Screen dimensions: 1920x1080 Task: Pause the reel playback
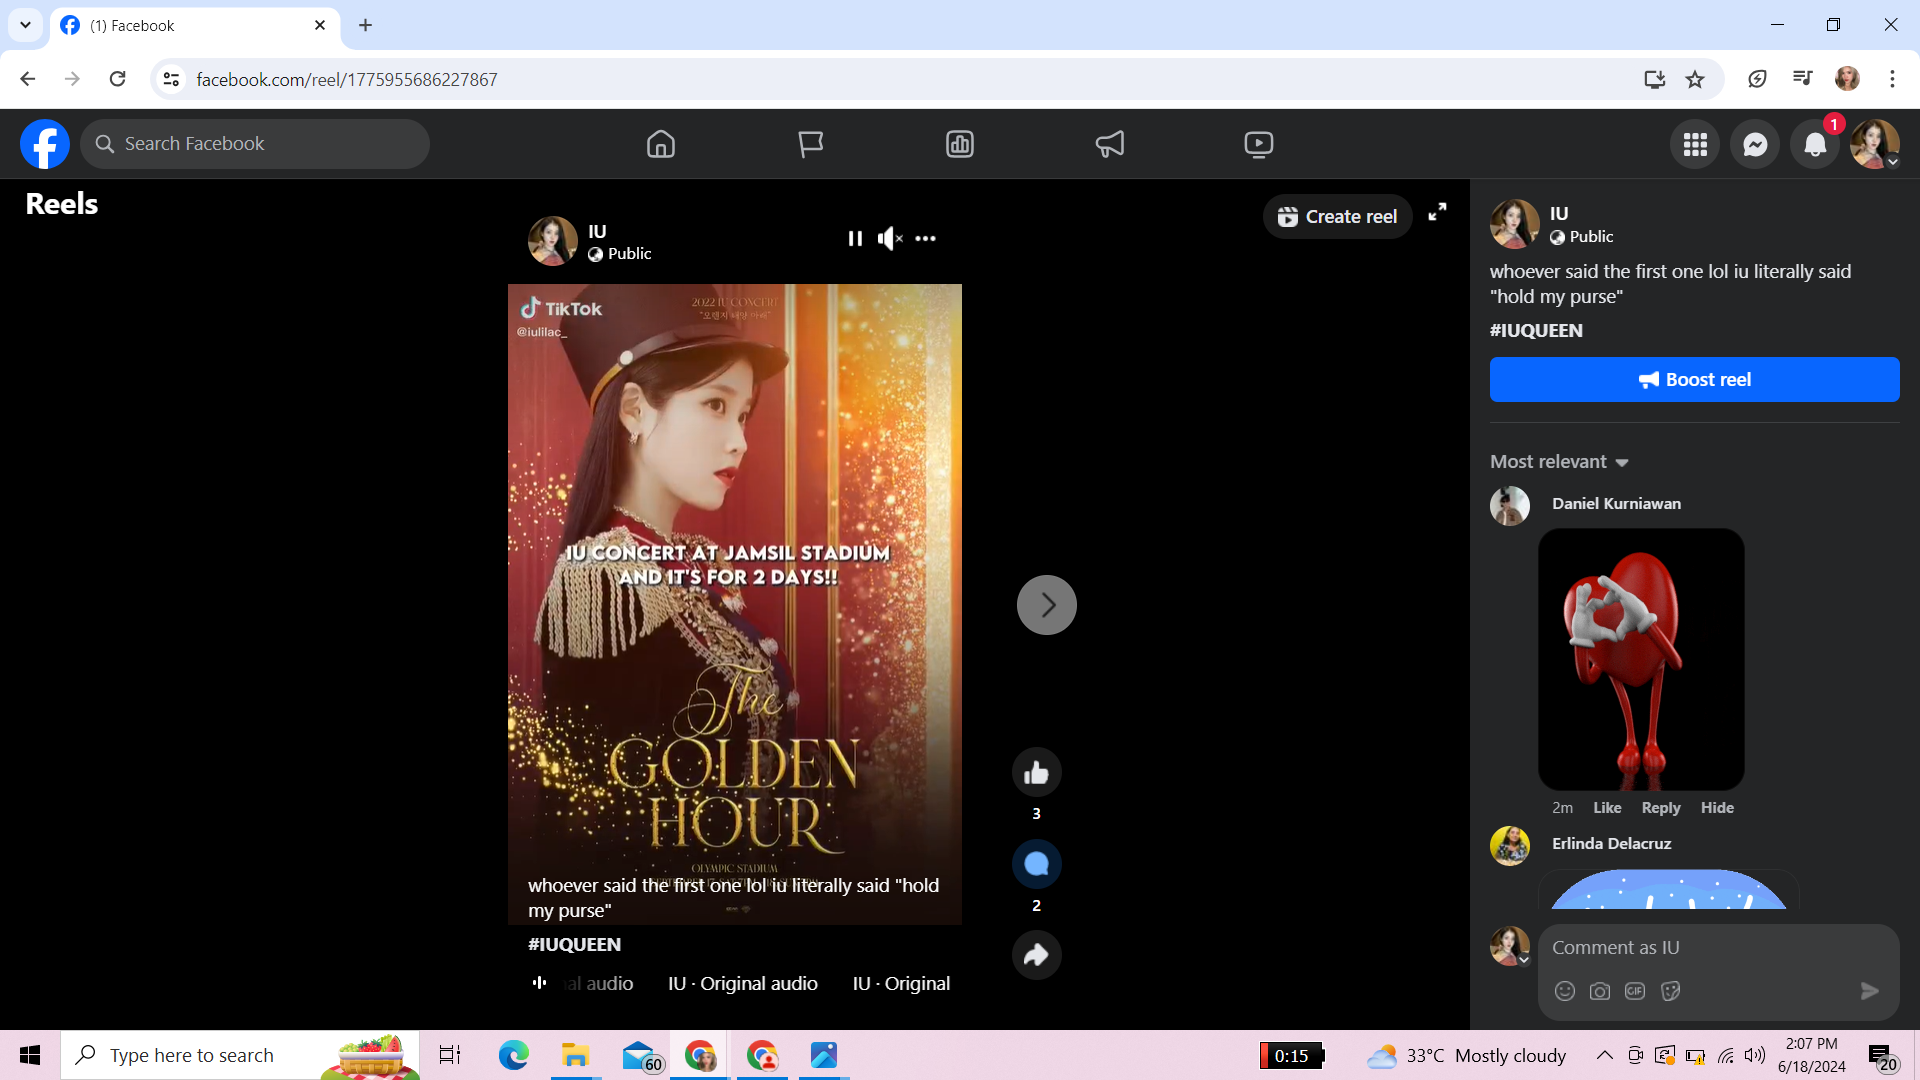tap(855, 238)
